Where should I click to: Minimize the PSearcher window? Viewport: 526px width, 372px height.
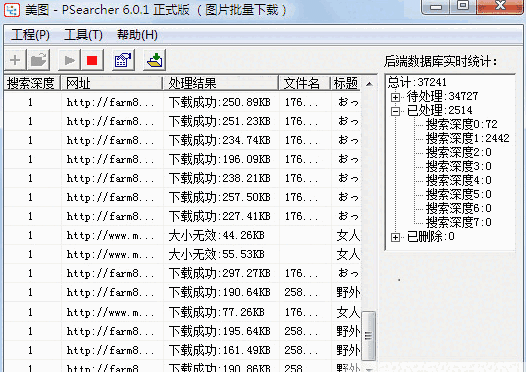click(x=436, y=7)
